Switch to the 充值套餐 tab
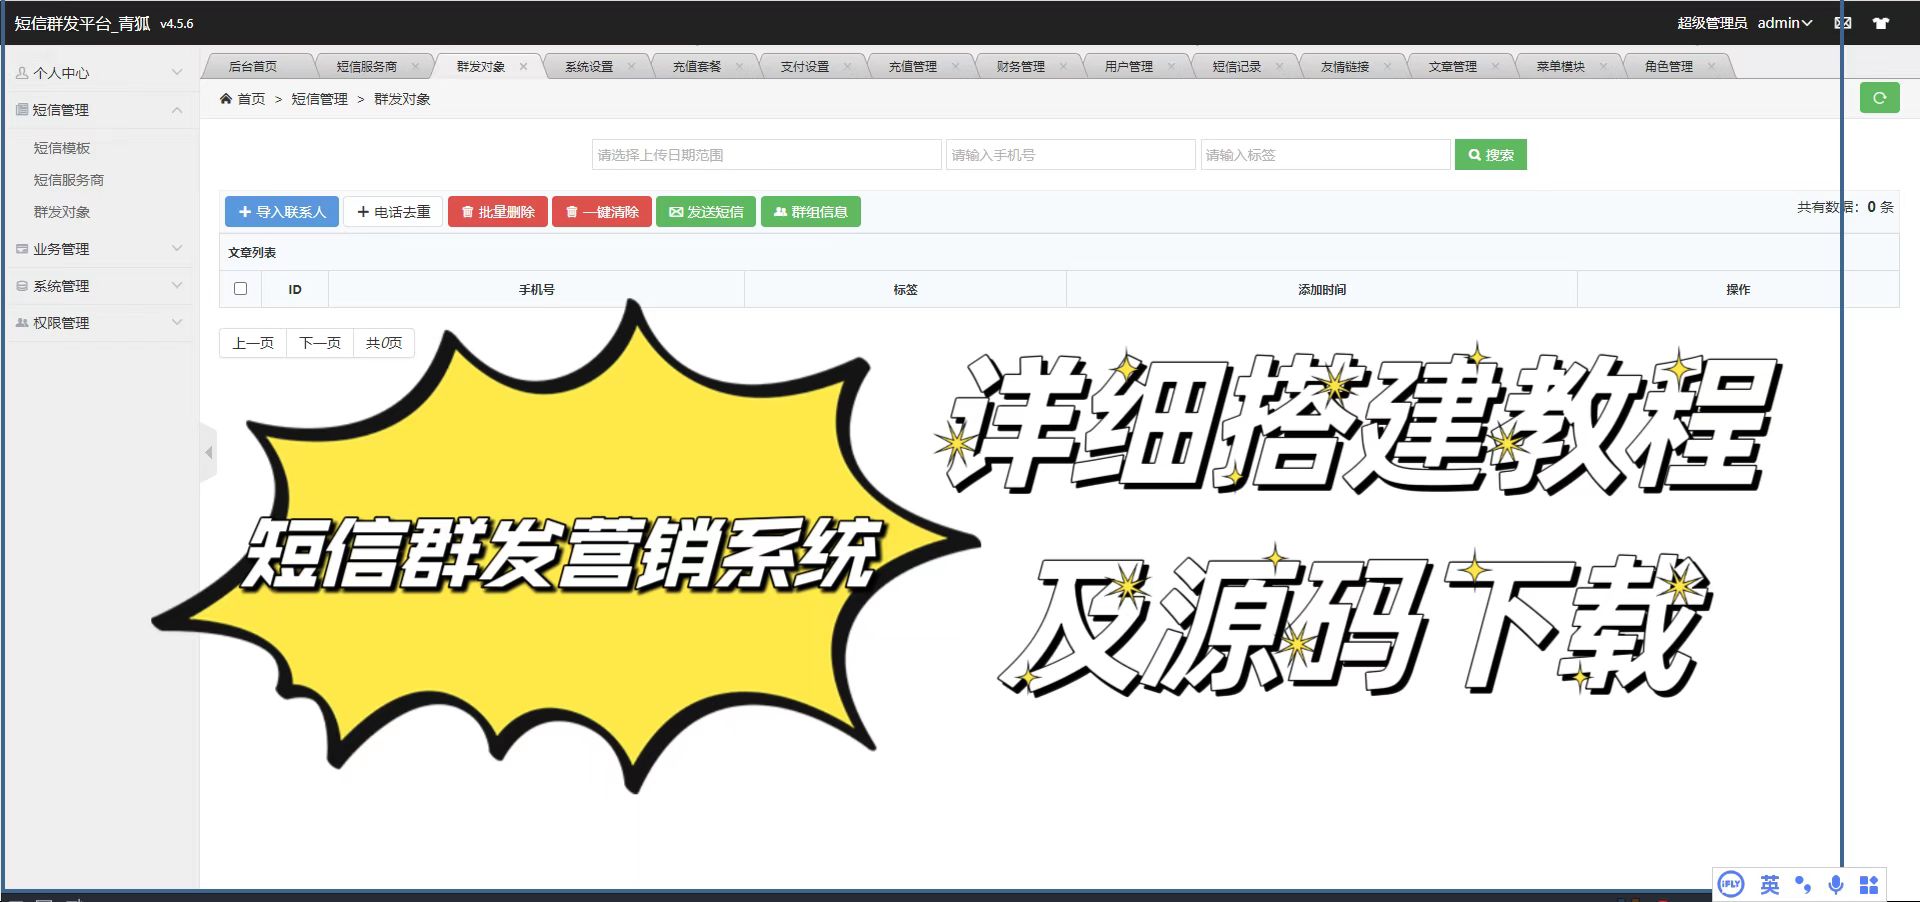1920x902 pixels. (x=697, y=66)
